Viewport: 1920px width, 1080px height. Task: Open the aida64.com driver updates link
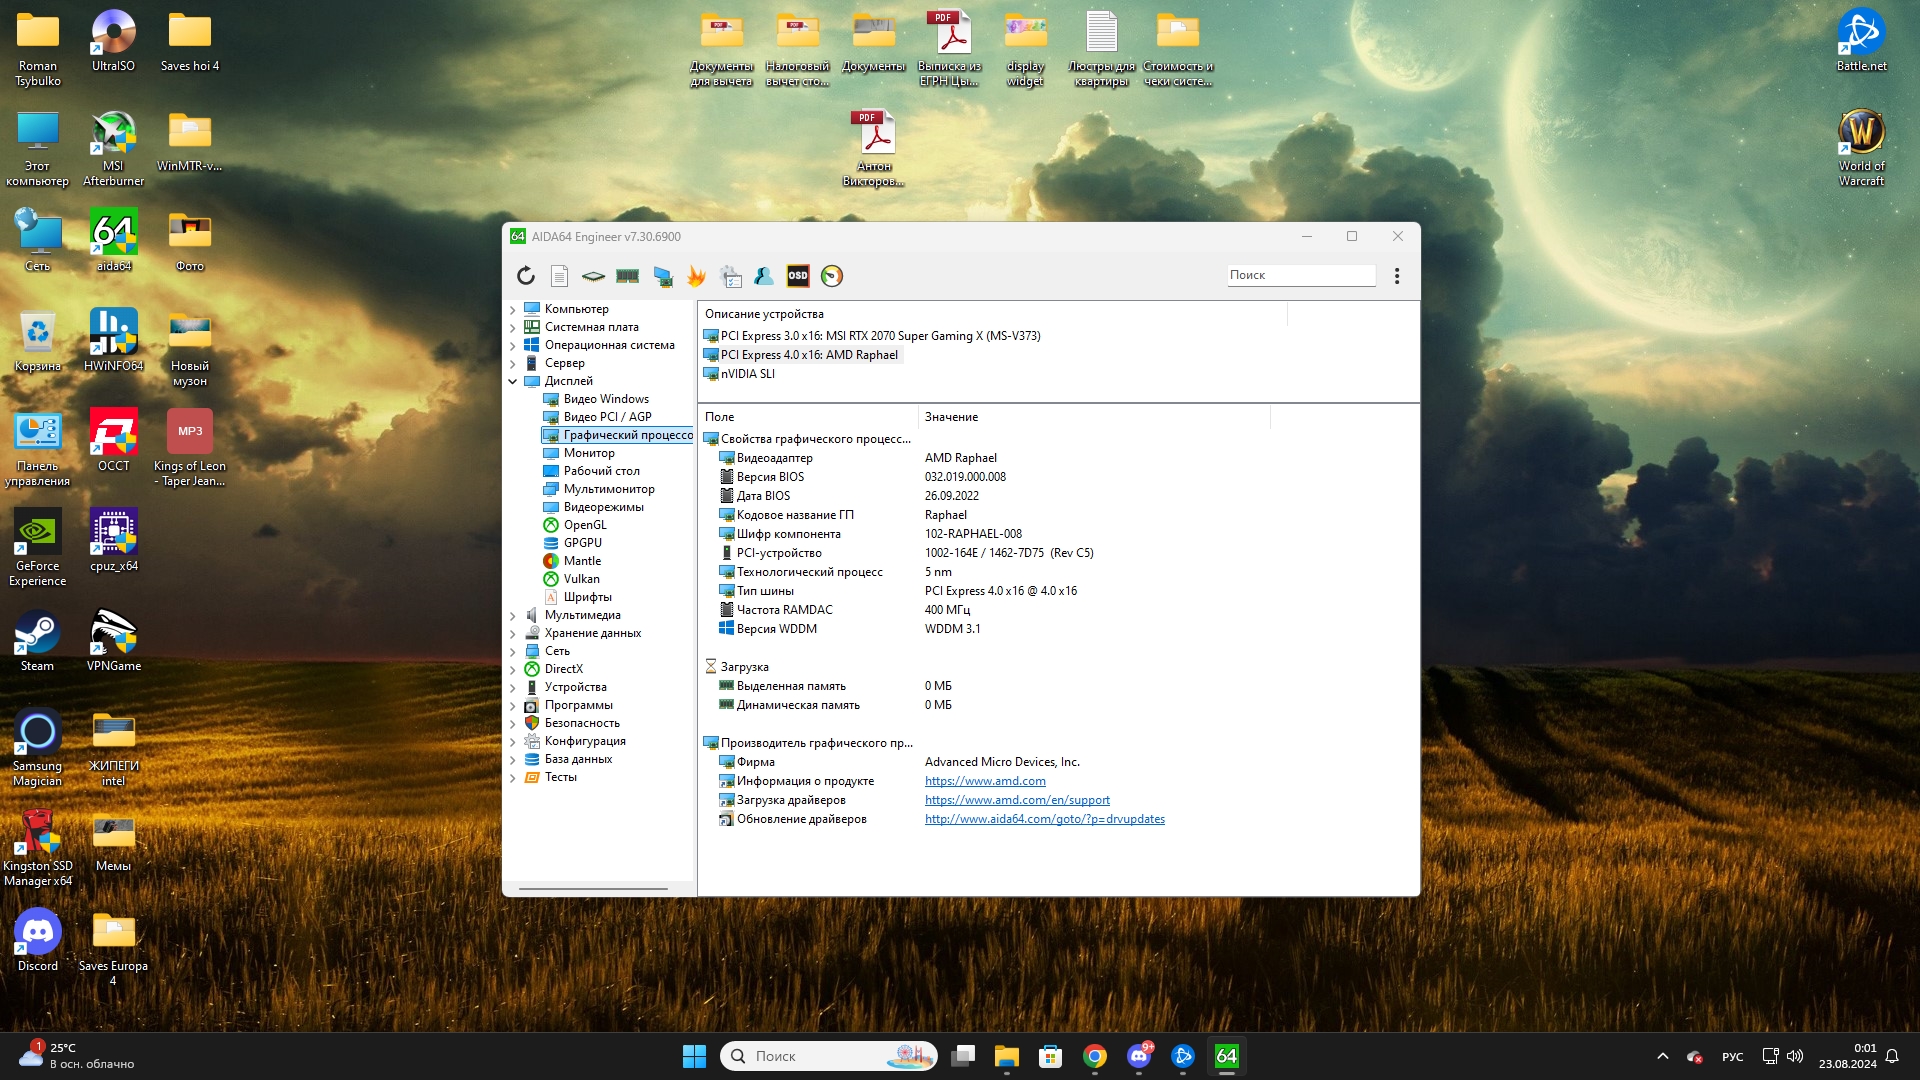pos(1044,819)
